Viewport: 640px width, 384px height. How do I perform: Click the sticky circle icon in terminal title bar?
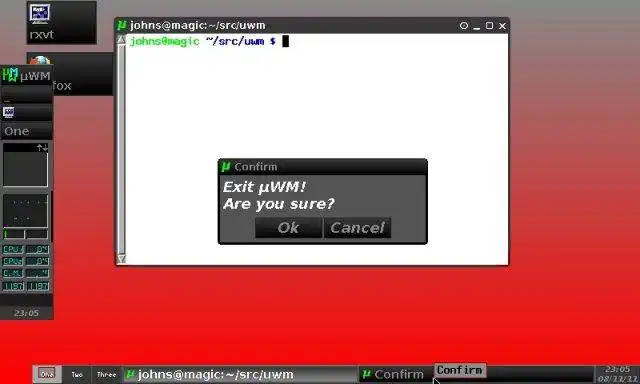coord(464,26)
